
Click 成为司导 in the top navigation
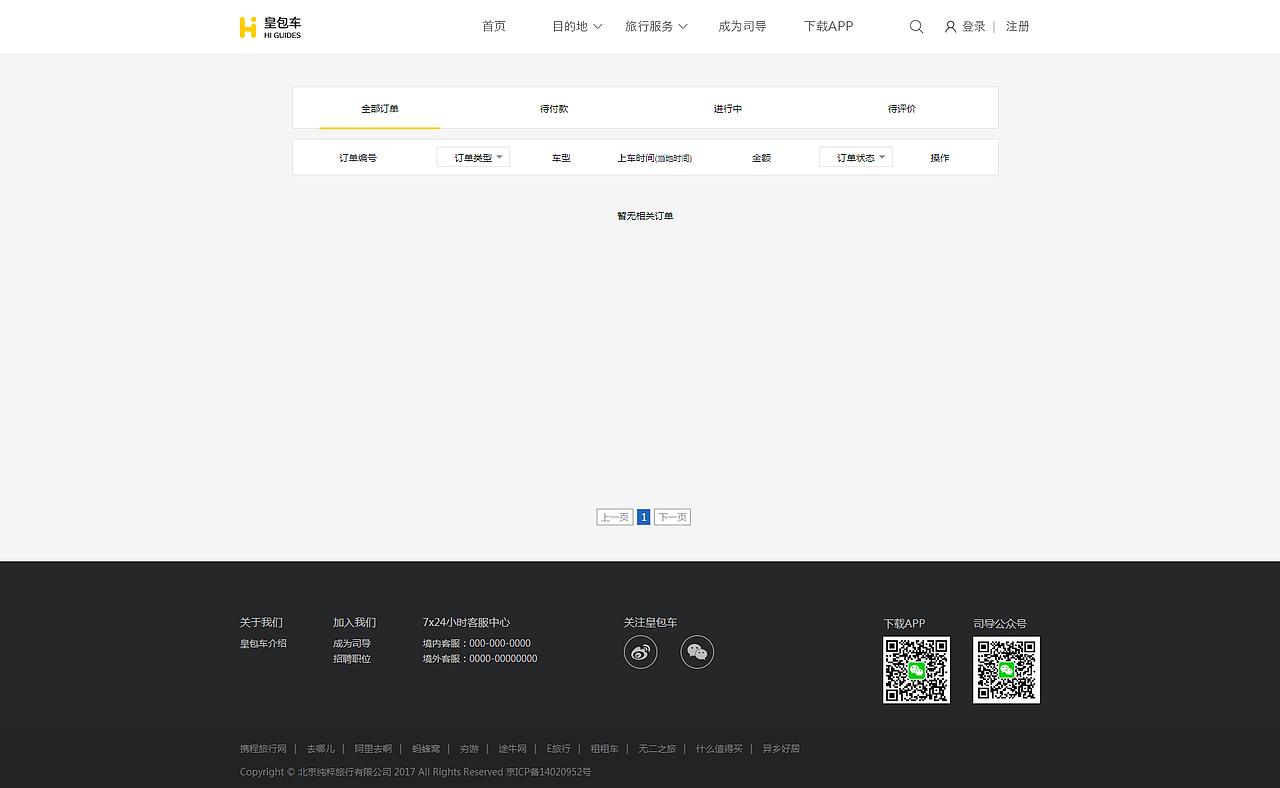[x=742, y=26]
